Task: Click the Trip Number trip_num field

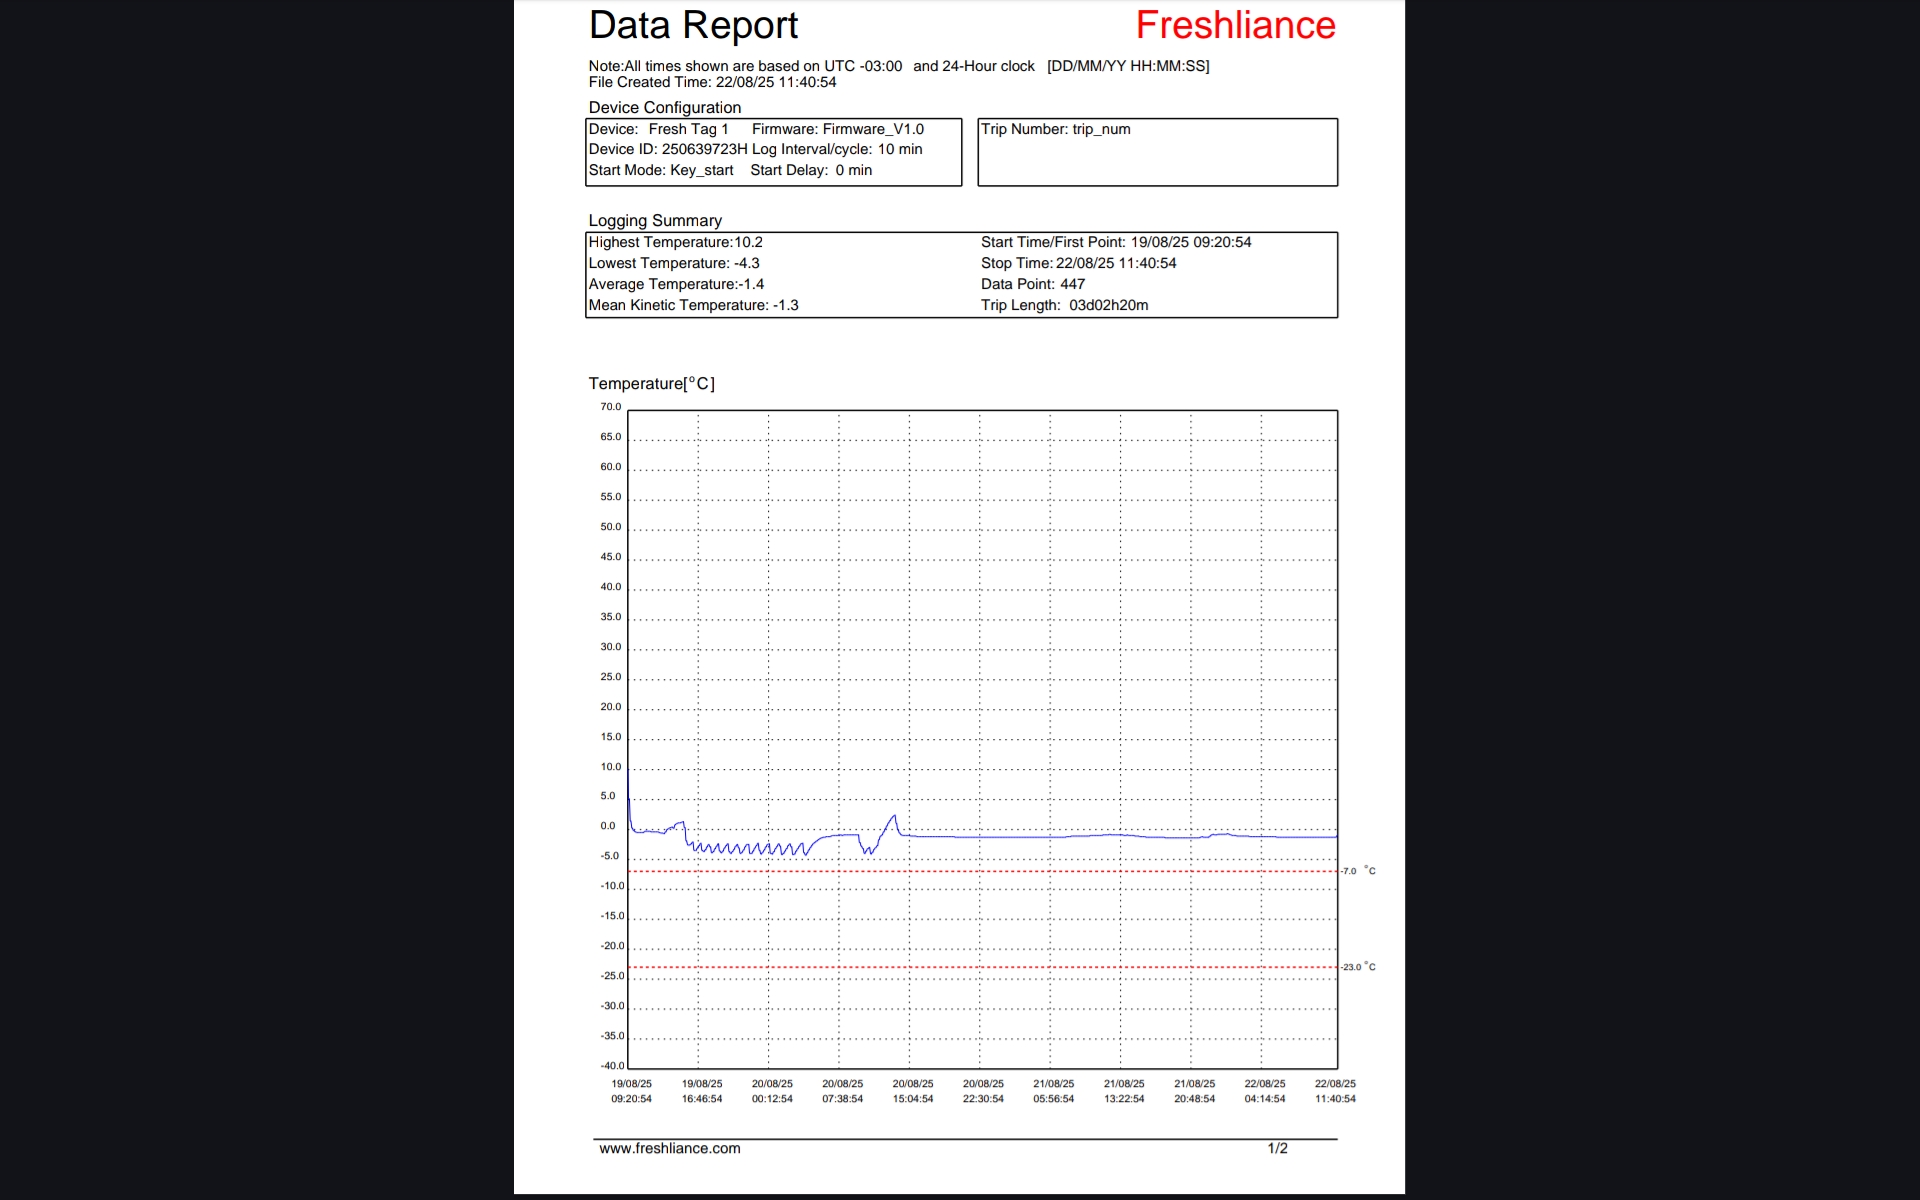Action: [1055, 129]
